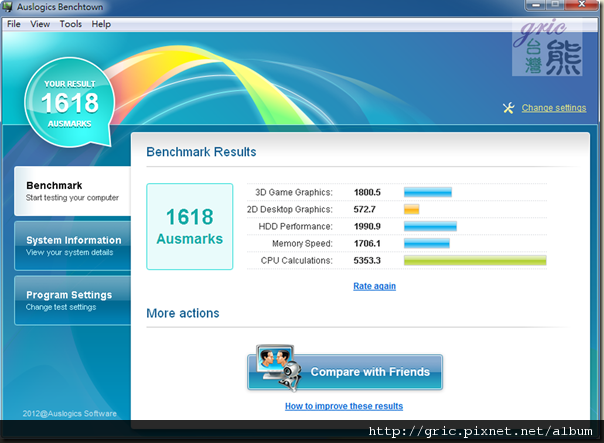Click the HDD Performance score bar
Screen dimensions: 604x443
[x=430, y=226]
